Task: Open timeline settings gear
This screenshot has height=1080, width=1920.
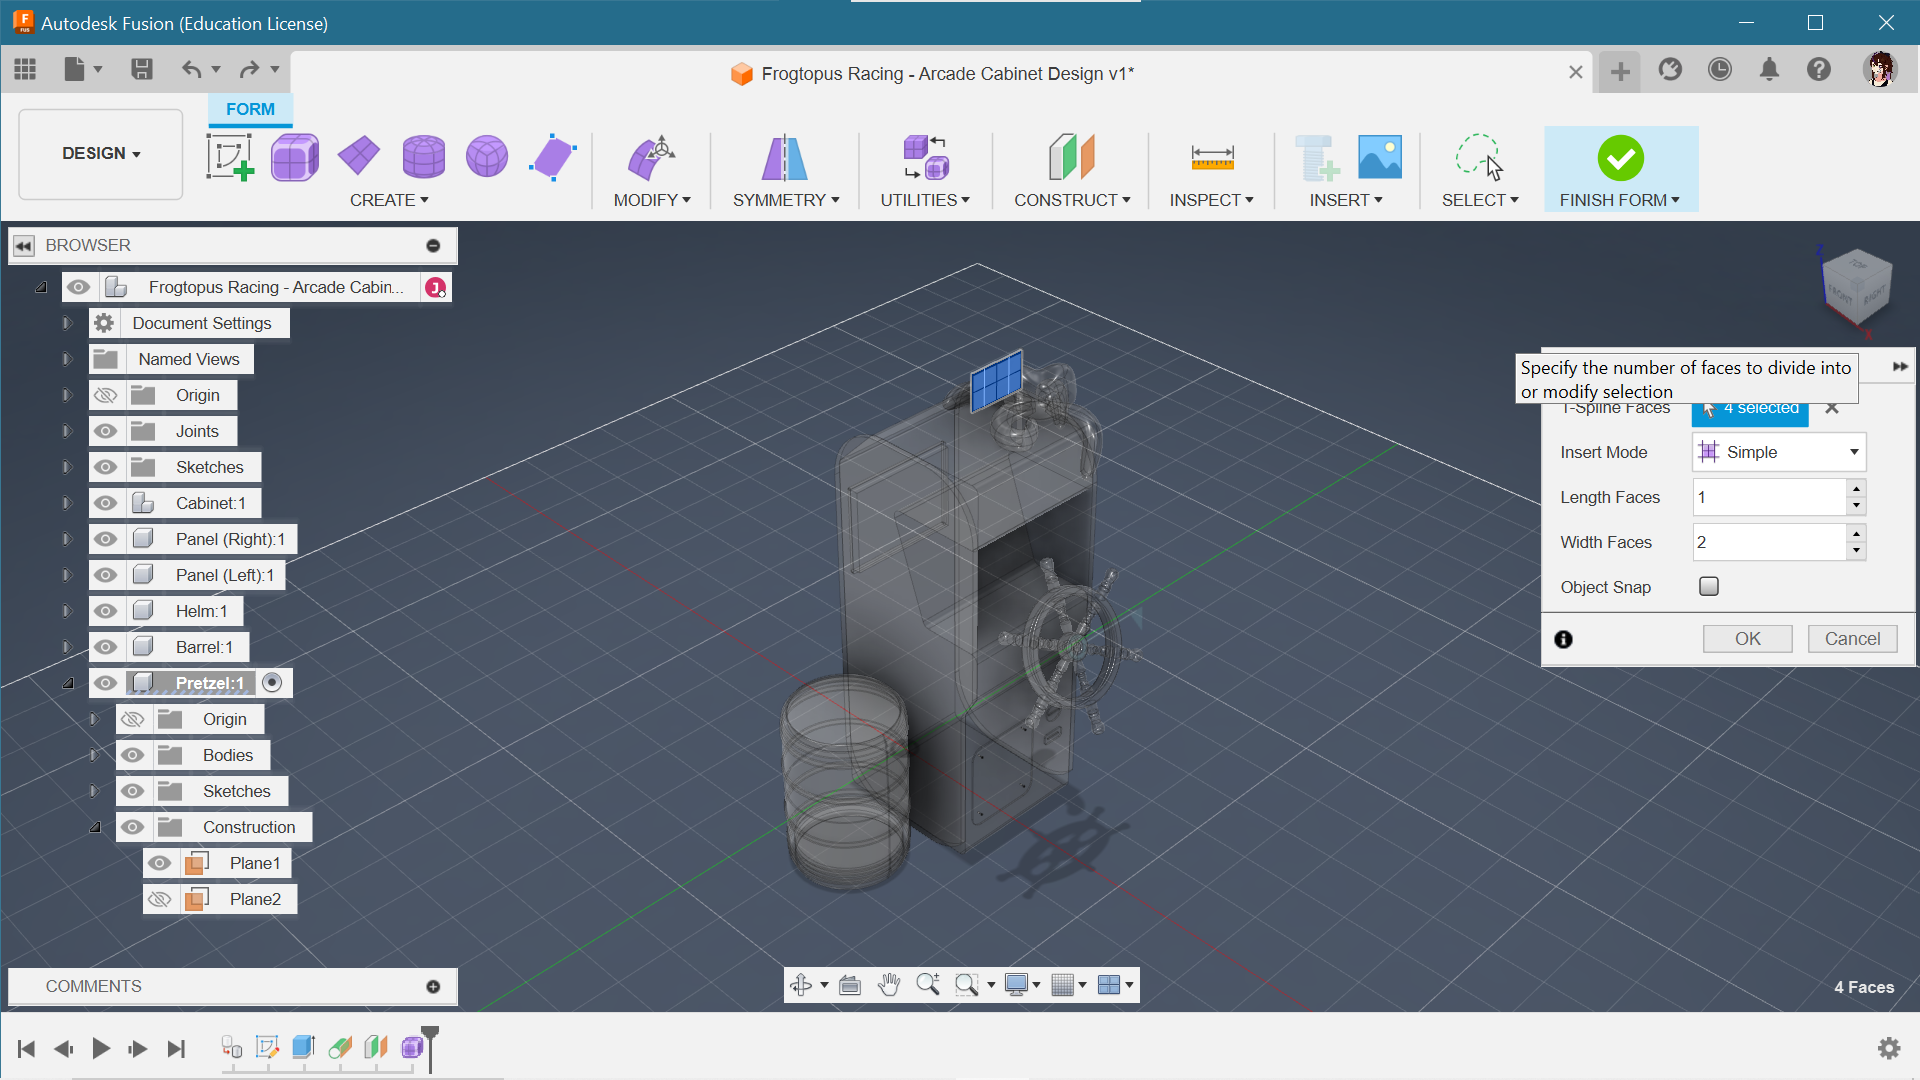Action: click(1889, 1048)
